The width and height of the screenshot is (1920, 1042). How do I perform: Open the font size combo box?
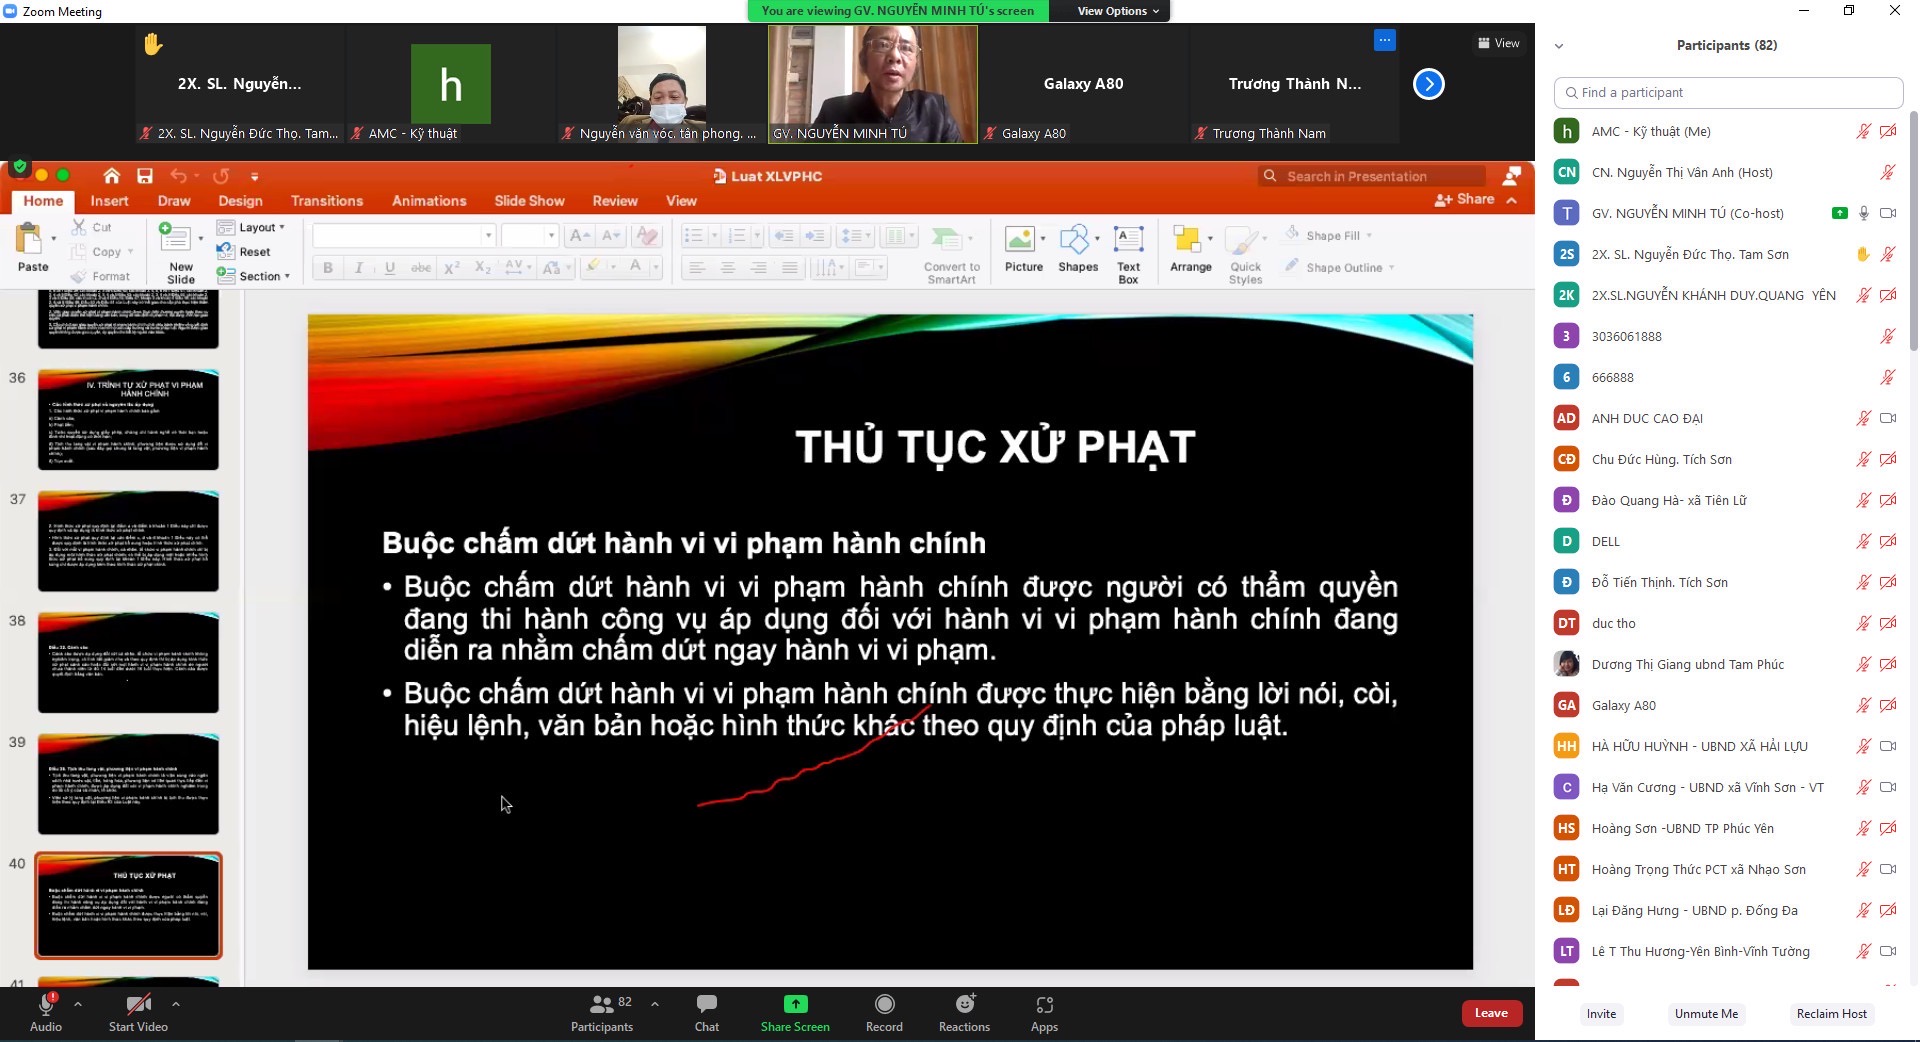coord(529,236)
